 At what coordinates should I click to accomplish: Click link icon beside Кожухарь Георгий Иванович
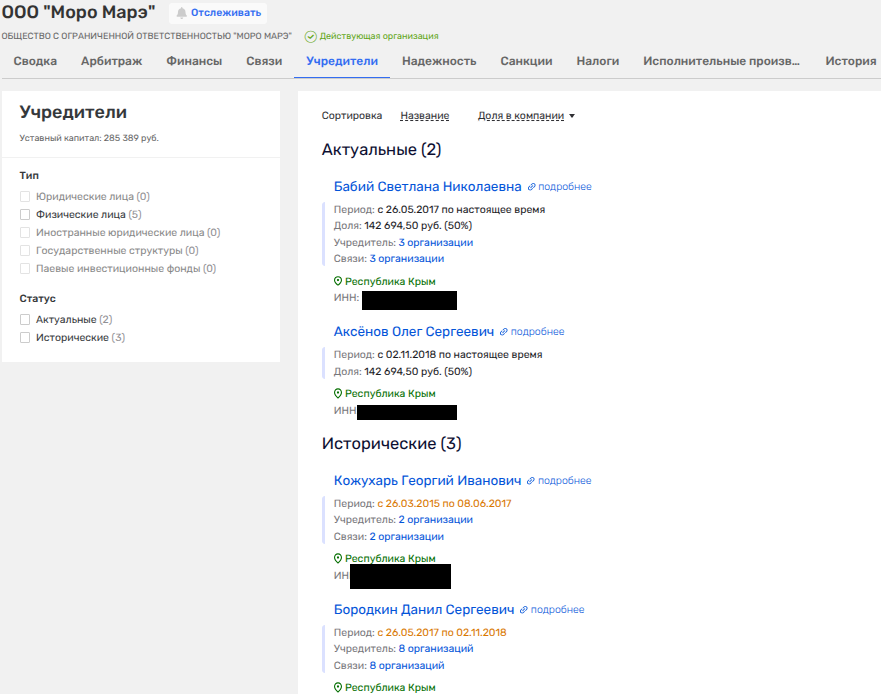pos(531,481)
